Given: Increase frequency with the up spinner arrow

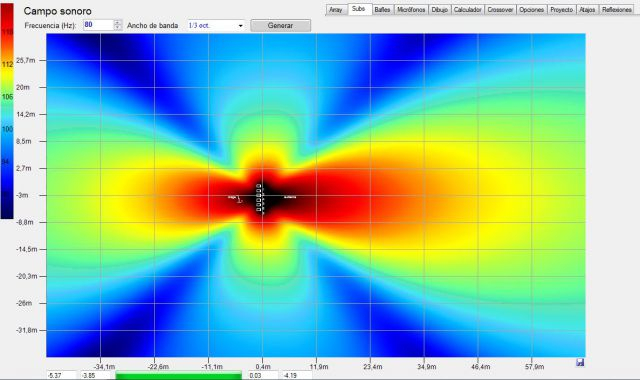Looking at the screenshot, I should click(118, 22).
